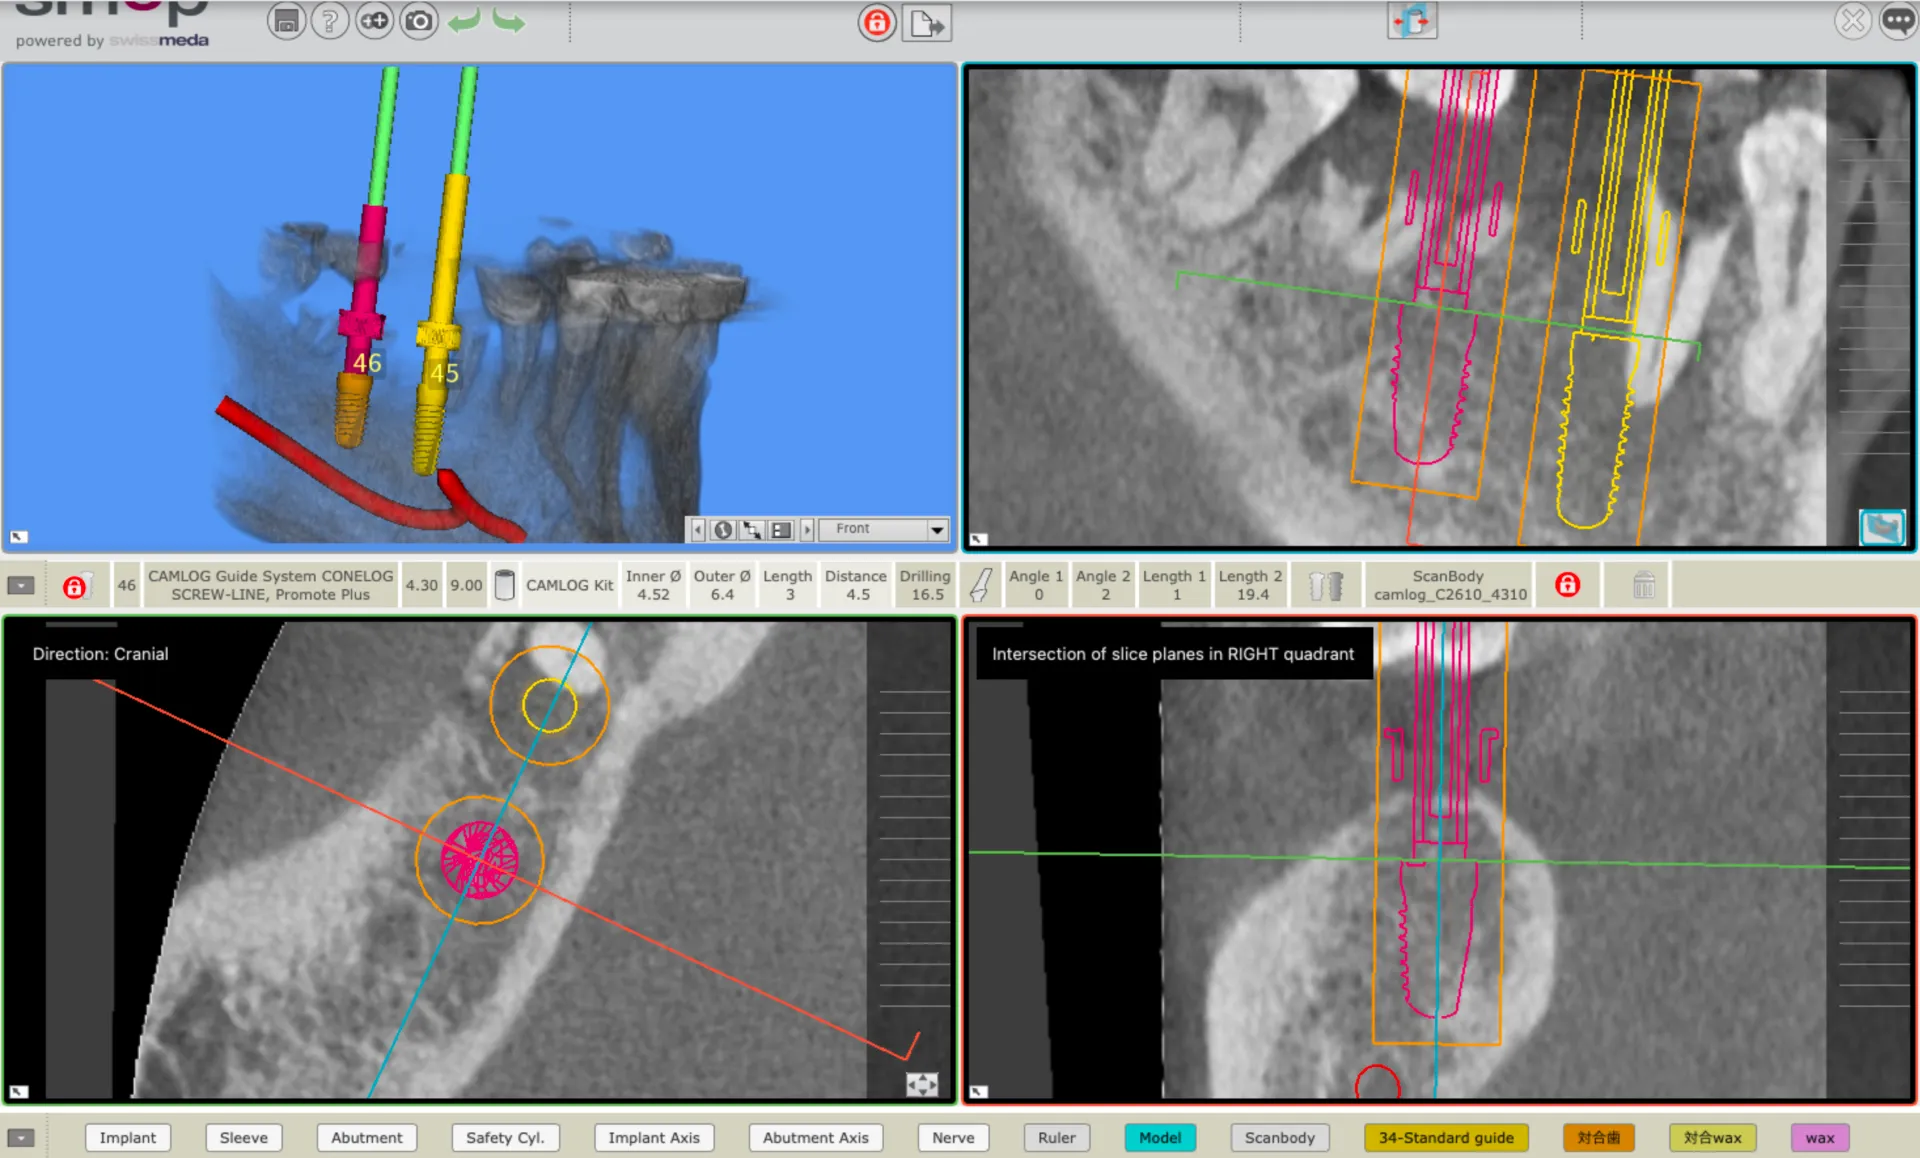Viewport: 1920px width, 1158px height.
Task: Toggle the red lock in top toolbar
Action: click(x=877, y=23)
